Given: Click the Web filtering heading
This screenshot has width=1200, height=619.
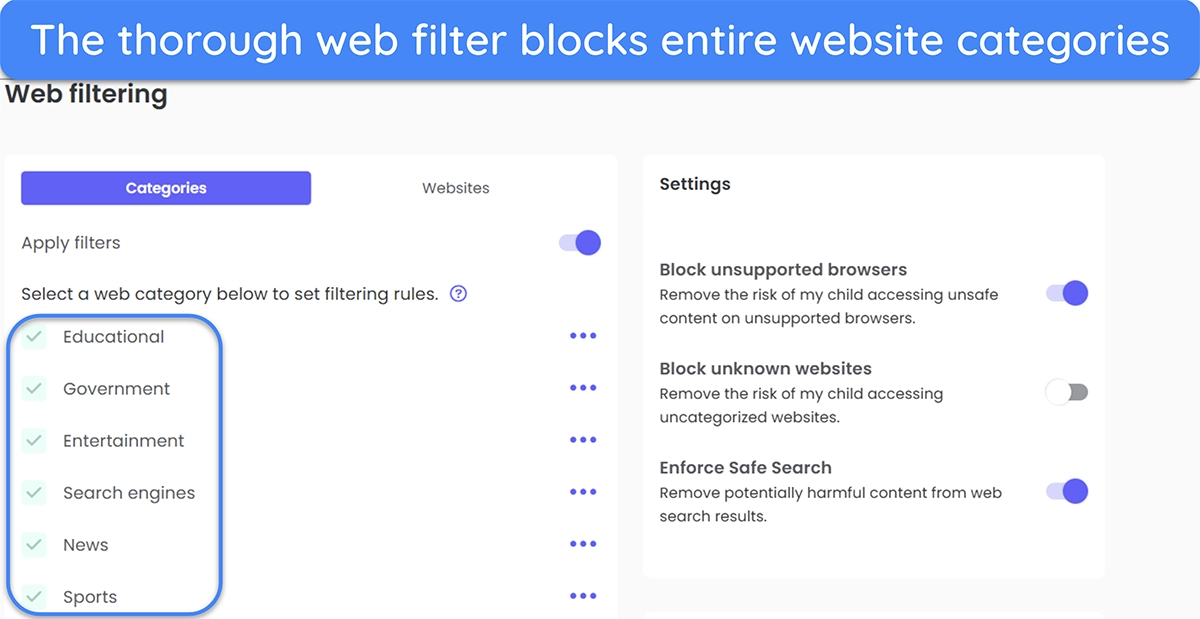Looking at the screenshot, I should [x=87, y=95].
